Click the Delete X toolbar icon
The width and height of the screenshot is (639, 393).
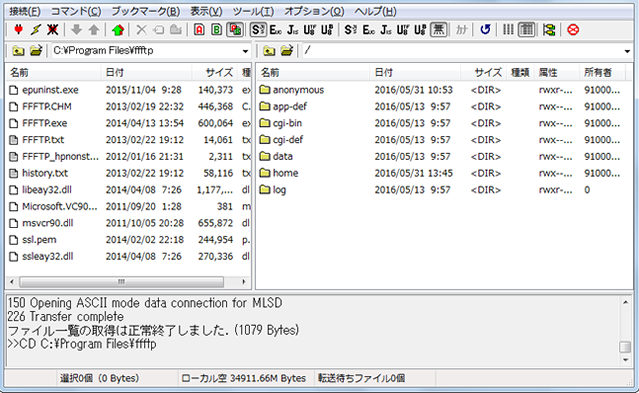141,30
